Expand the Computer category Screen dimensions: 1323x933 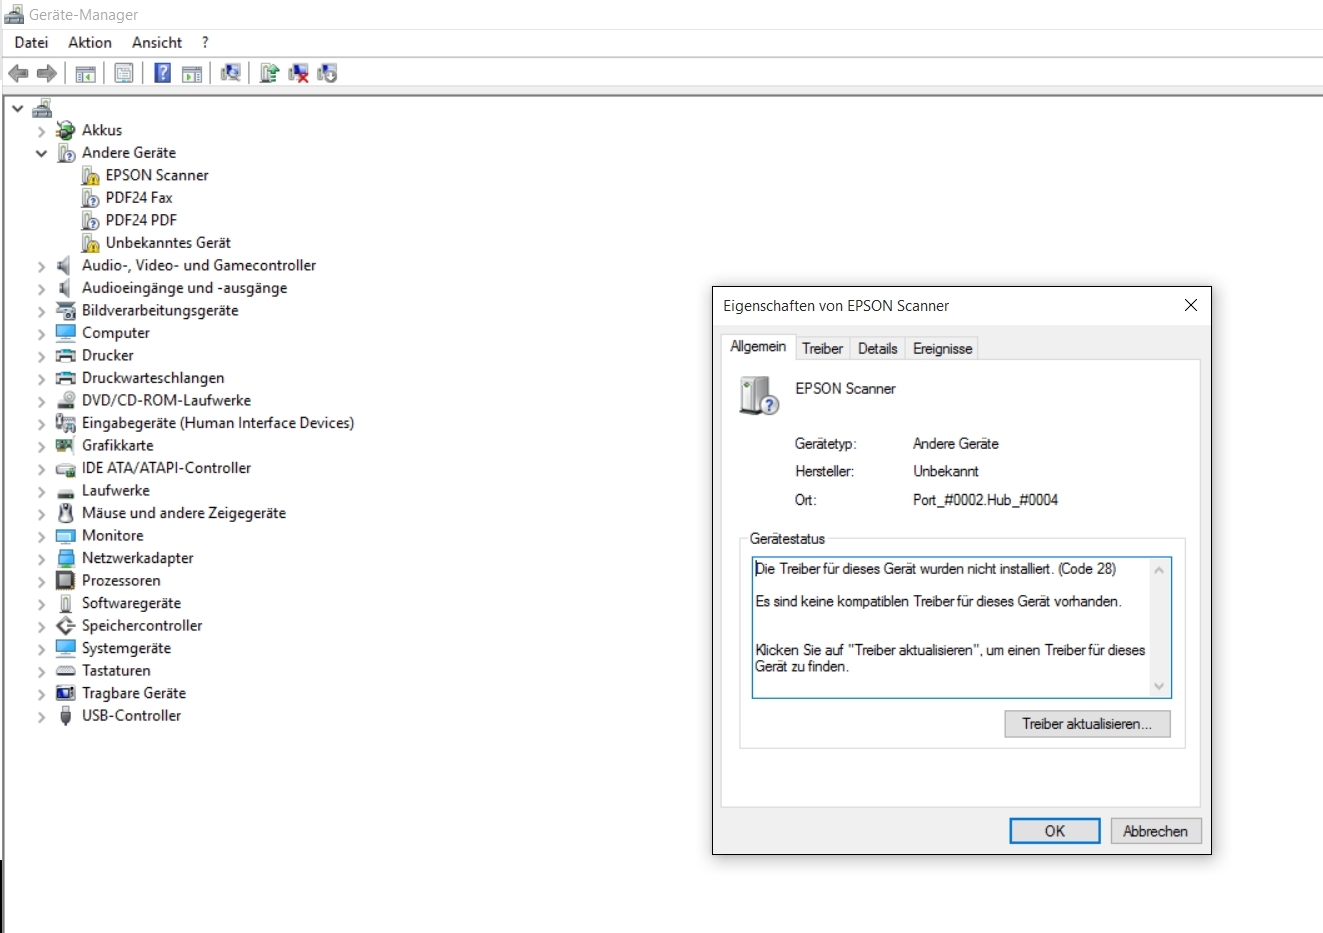coord(41,333)
